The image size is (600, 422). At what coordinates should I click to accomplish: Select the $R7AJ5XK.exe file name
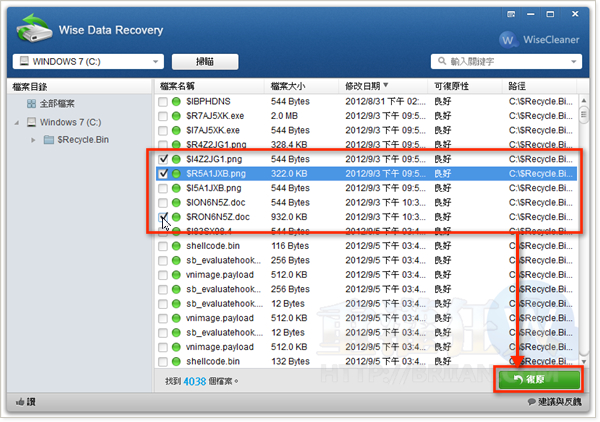(x=215, y=116)
